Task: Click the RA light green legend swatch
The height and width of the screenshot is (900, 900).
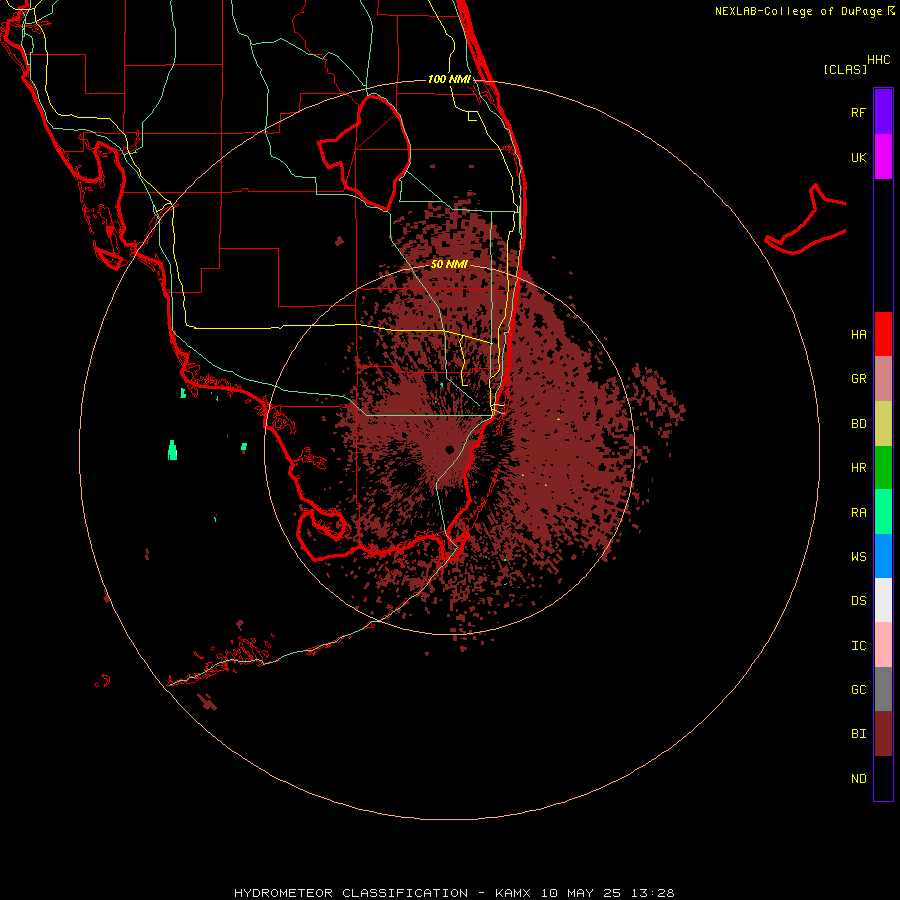Action: 883,512
